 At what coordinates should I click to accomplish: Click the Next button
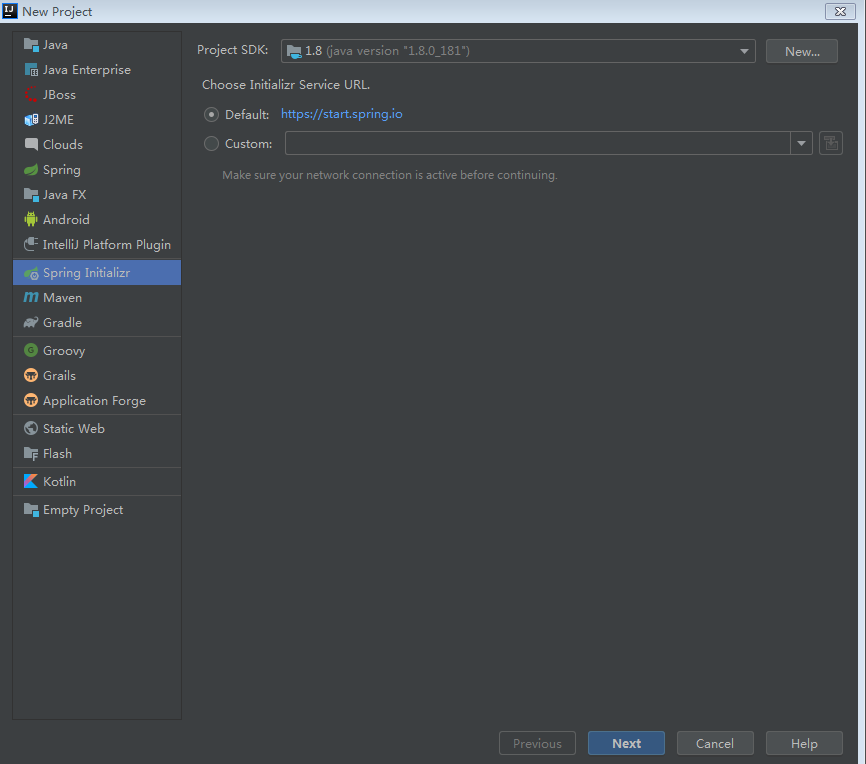[x=626, y=744]
